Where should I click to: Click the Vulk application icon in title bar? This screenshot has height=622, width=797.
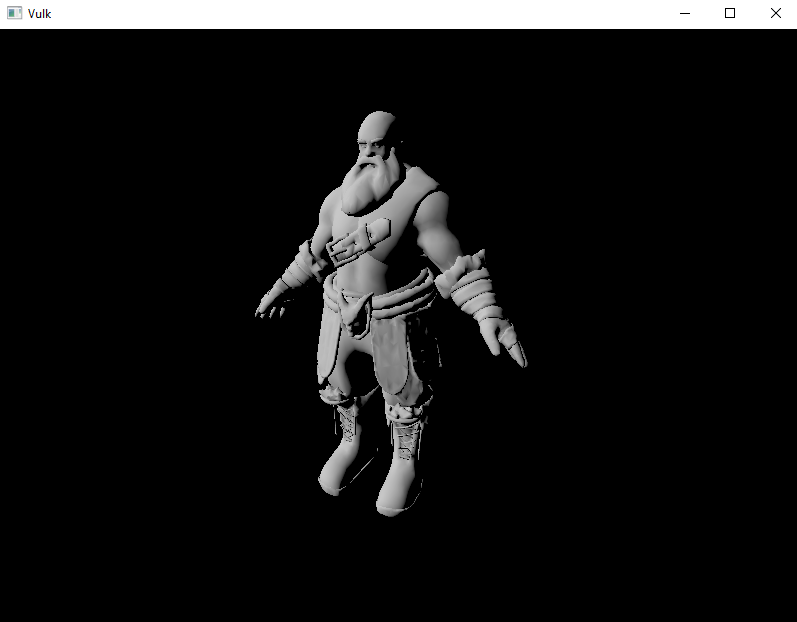[14, 13]
